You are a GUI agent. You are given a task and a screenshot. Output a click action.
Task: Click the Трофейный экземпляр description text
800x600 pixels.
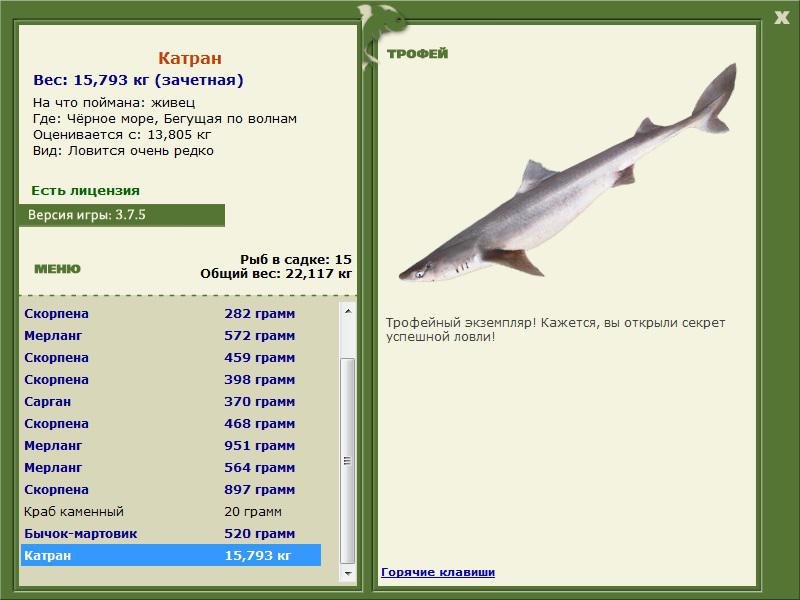555,330
